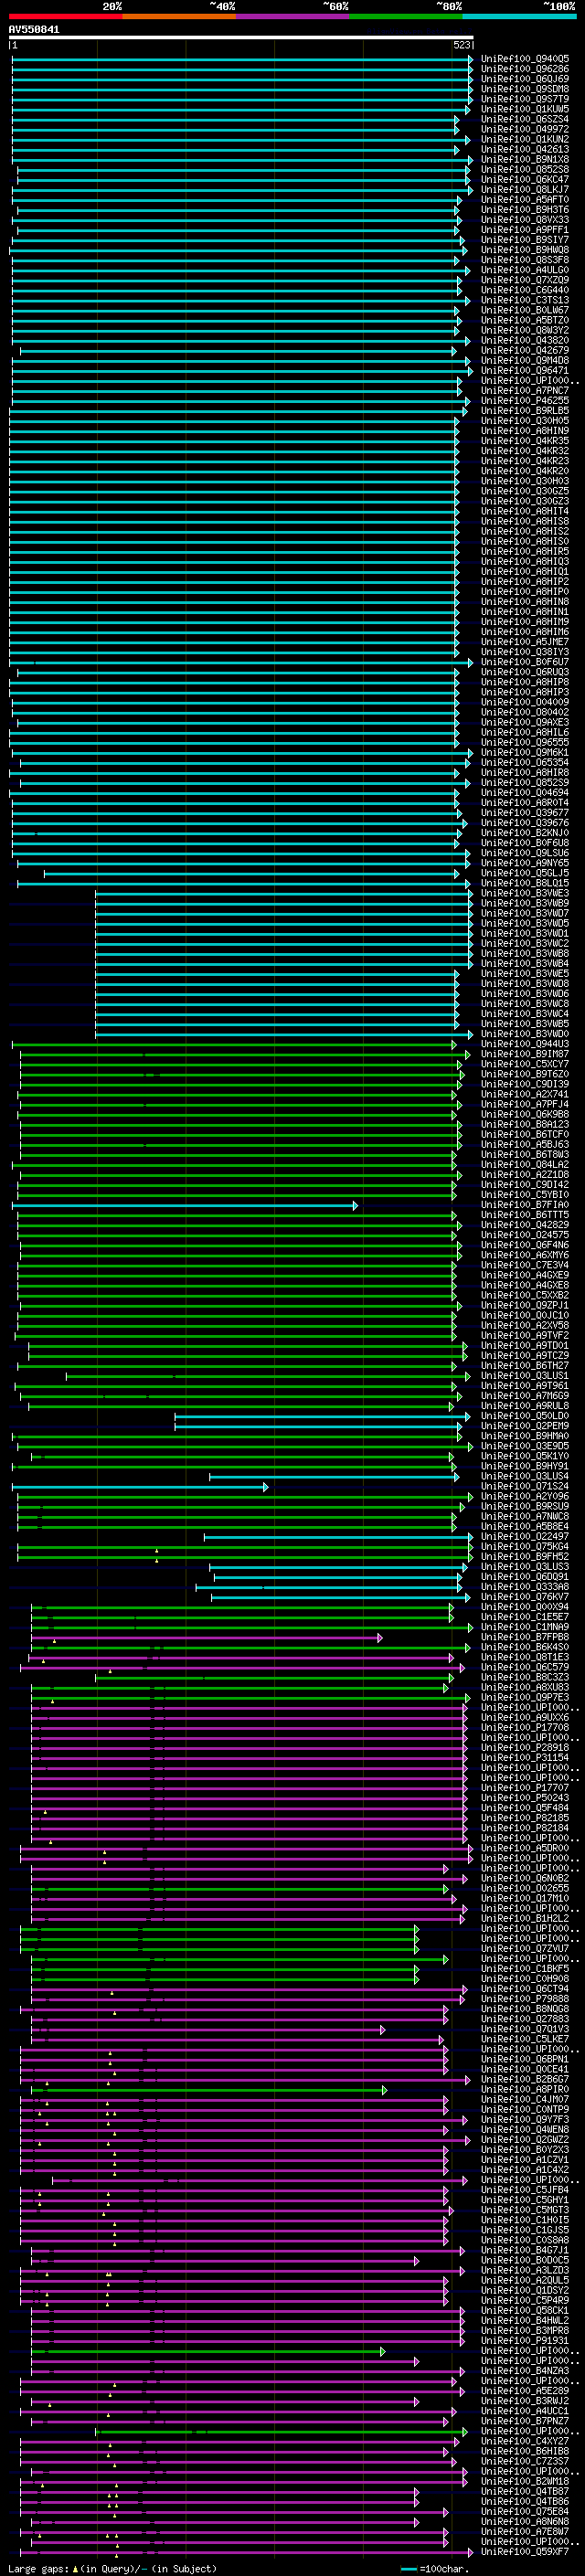
Task: Select hit label UniRef100_B7PNZ7
Action: (x=525, y=2421)
